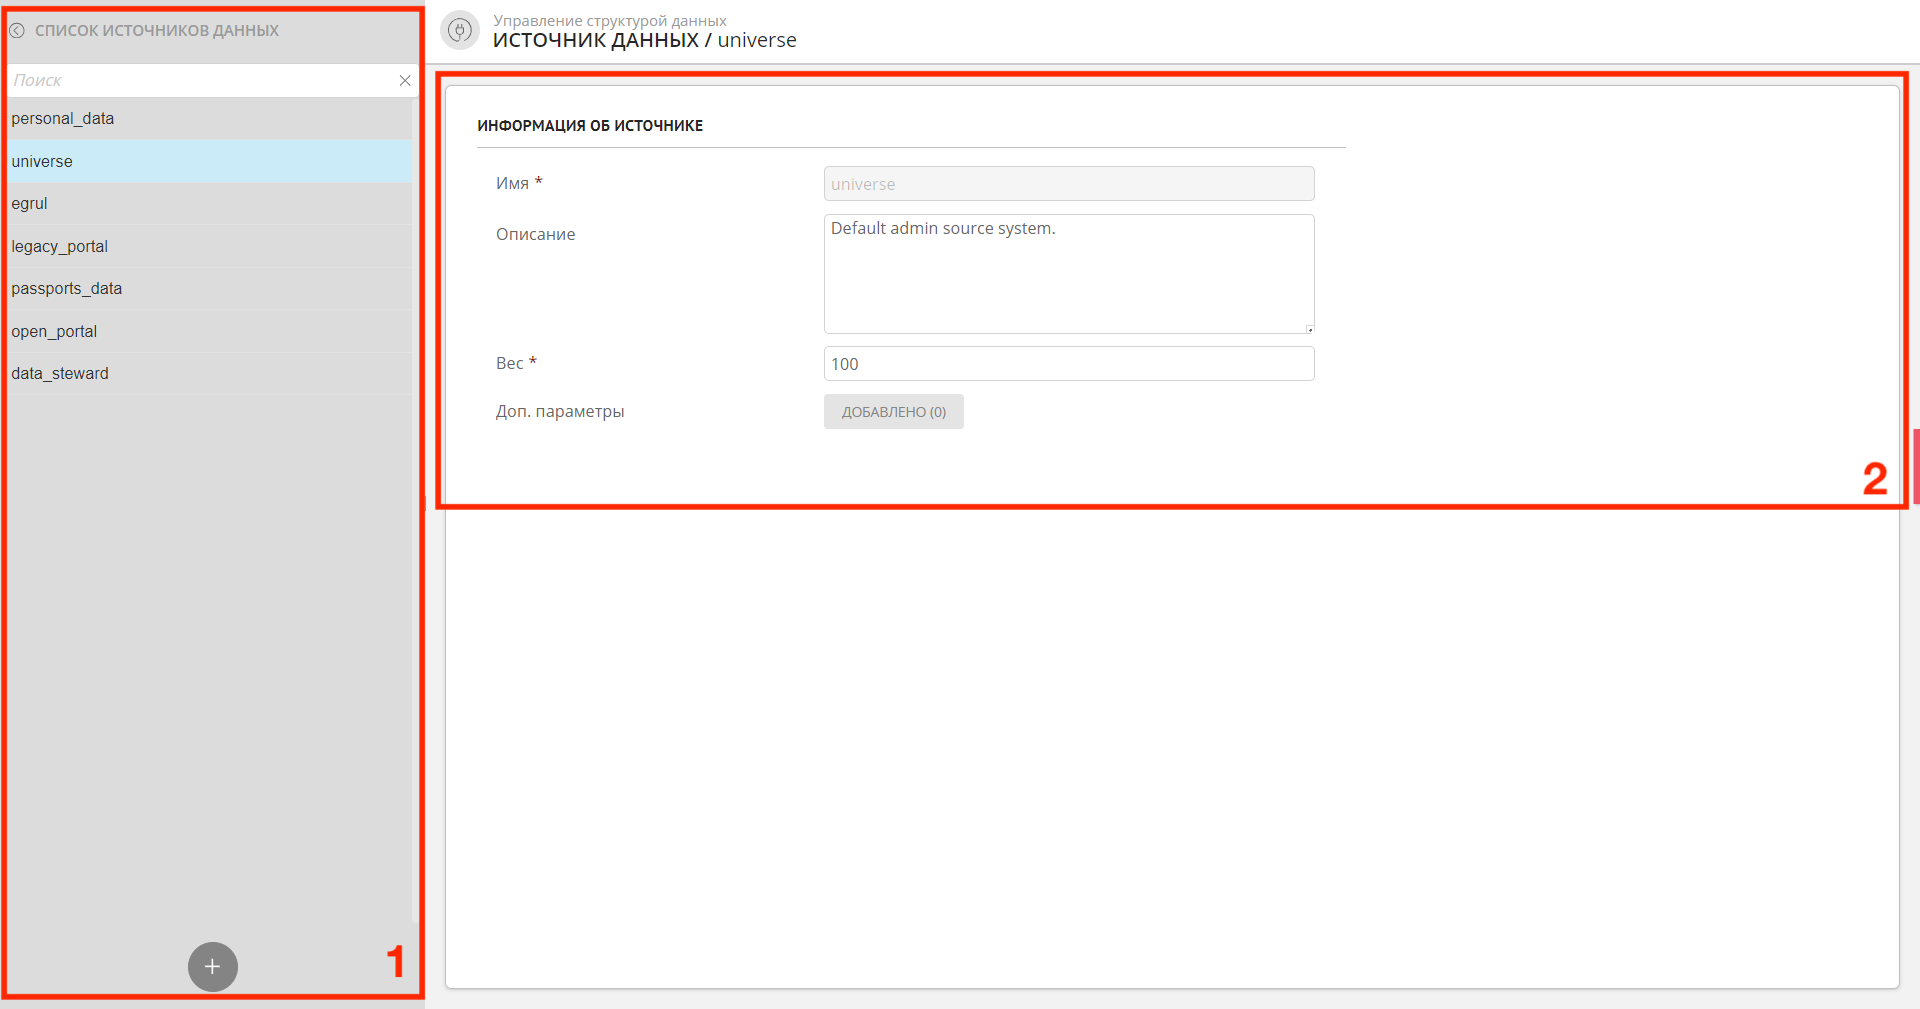The width and height of the screenshot is (1920, 1009).
Task: Click the Вес field showing 100
Action: 1068,364
